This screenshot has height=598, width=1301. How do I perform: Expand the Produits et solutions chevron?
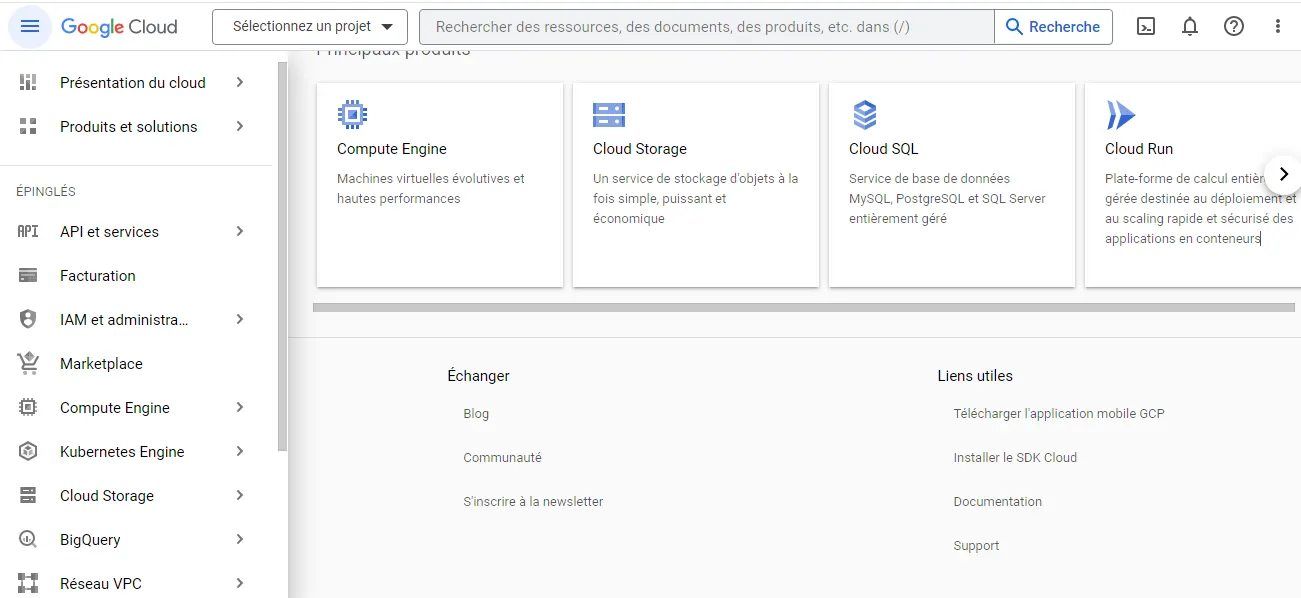(x=240, y=127)
